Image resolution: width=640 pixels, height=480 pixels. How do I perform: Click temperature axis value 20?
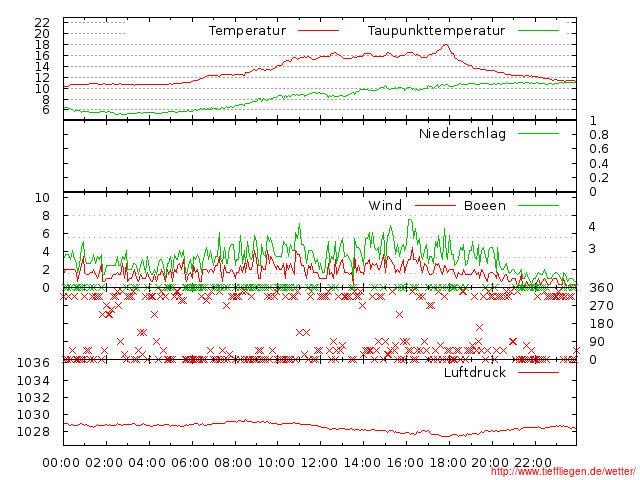coord(42,33)
